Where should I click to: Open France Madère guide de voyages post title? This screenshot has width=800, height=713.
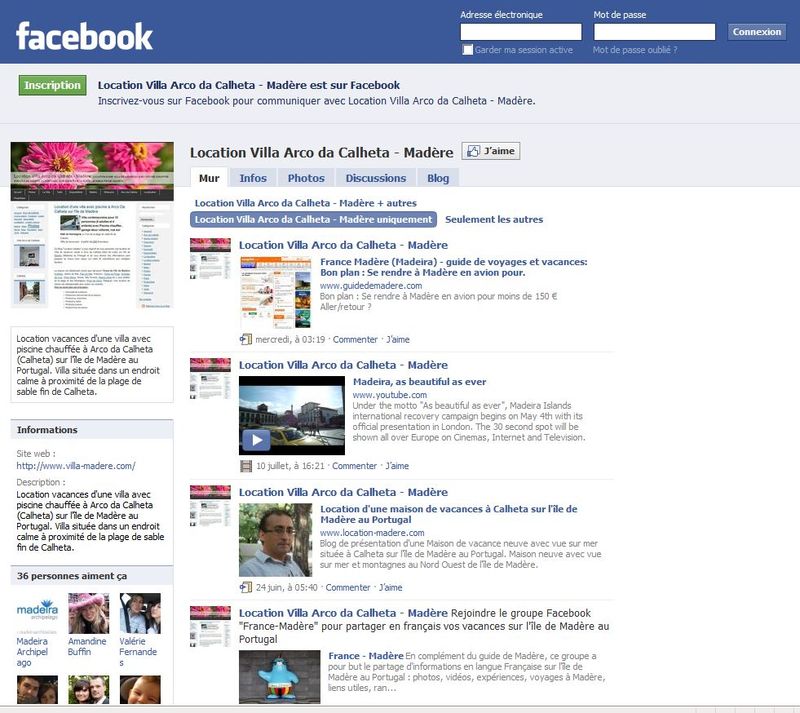tap(454, 267)
